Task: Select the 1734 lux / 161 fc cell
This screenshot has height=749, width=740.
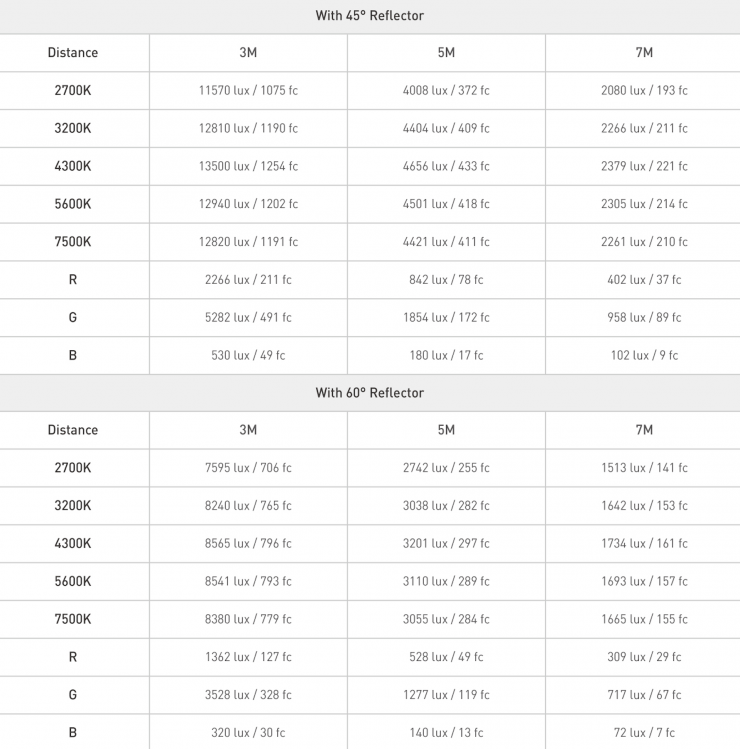Action: [x=644, y=544]
